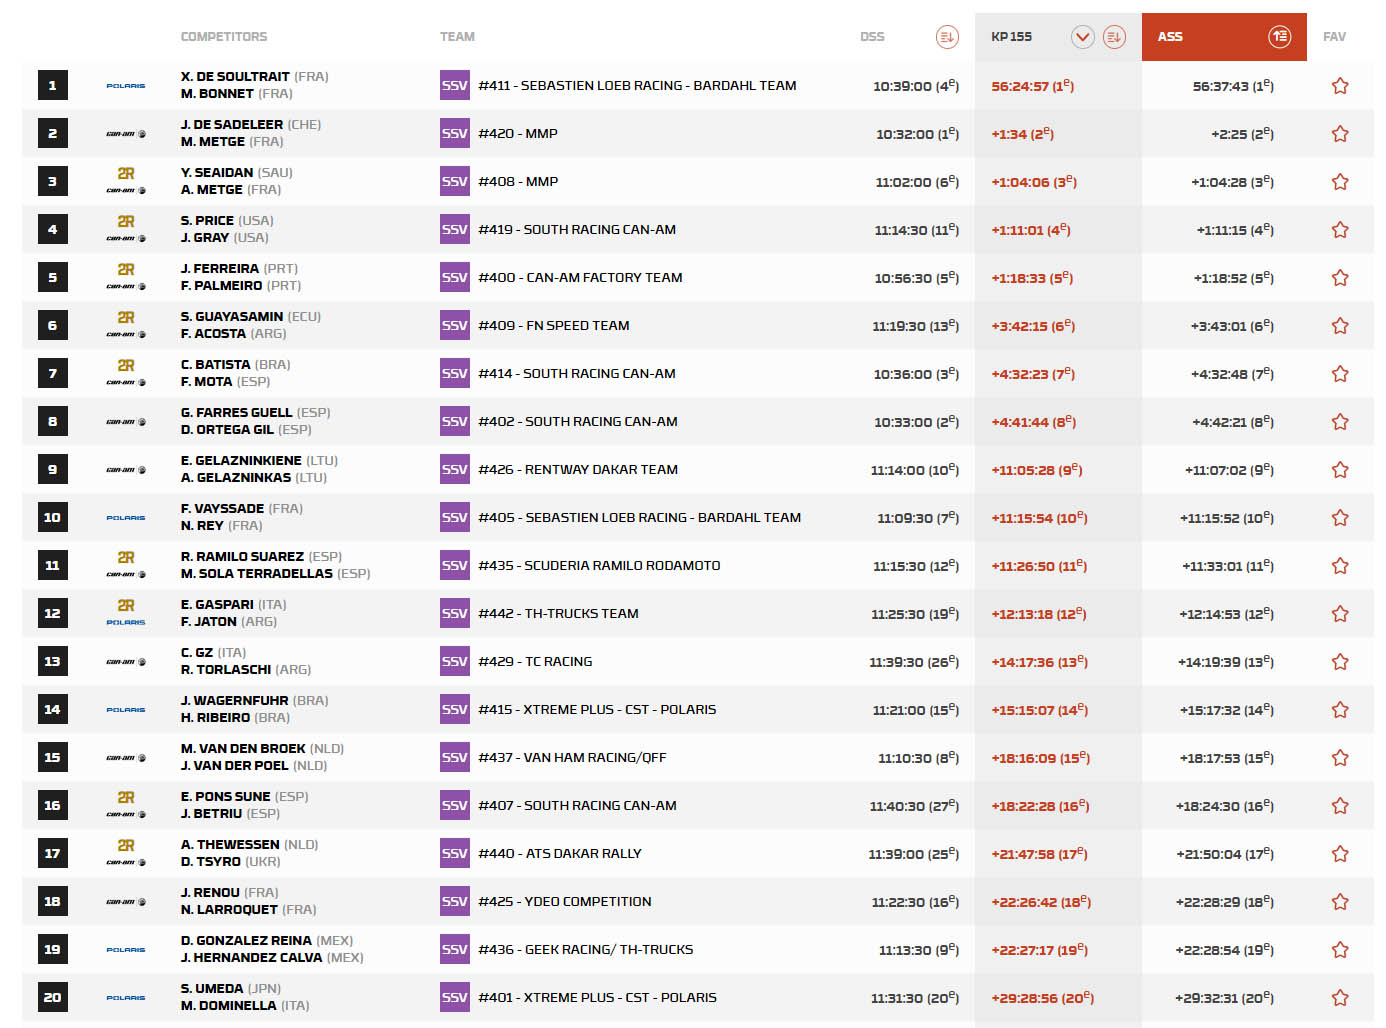The height and width of the screenshot is (1028, 1386).
Task: Sort by KP 155 sort icon
Action: coord(1114,37)
